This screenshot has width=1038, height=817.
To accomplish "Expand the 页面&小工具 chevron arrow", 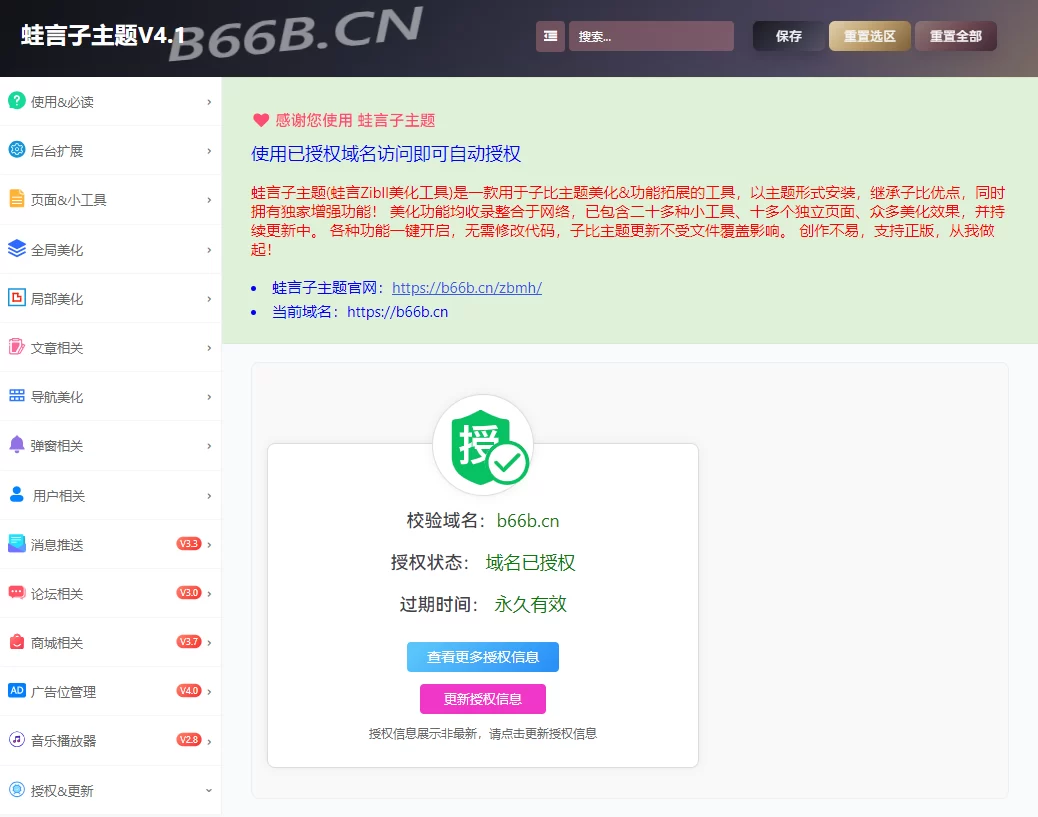I will coord(209,200).
